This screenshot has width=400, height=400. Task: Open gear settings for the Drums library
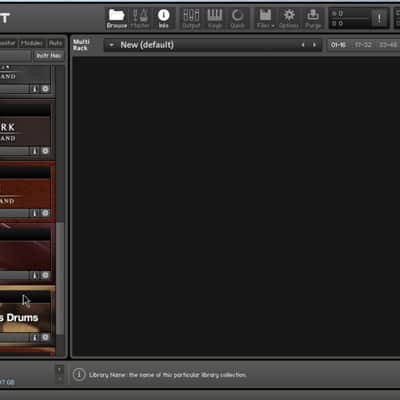pyautogui.click(x=45, y=337)
